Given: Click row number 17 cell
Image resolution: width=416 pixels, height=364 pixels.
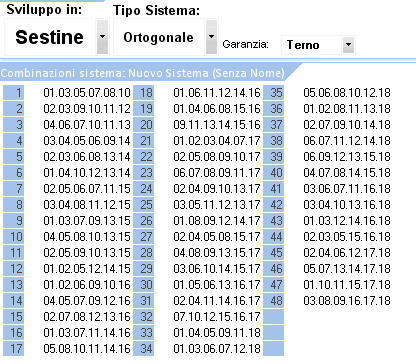Looking at the screenshot, I should click(x=14, y=348).
